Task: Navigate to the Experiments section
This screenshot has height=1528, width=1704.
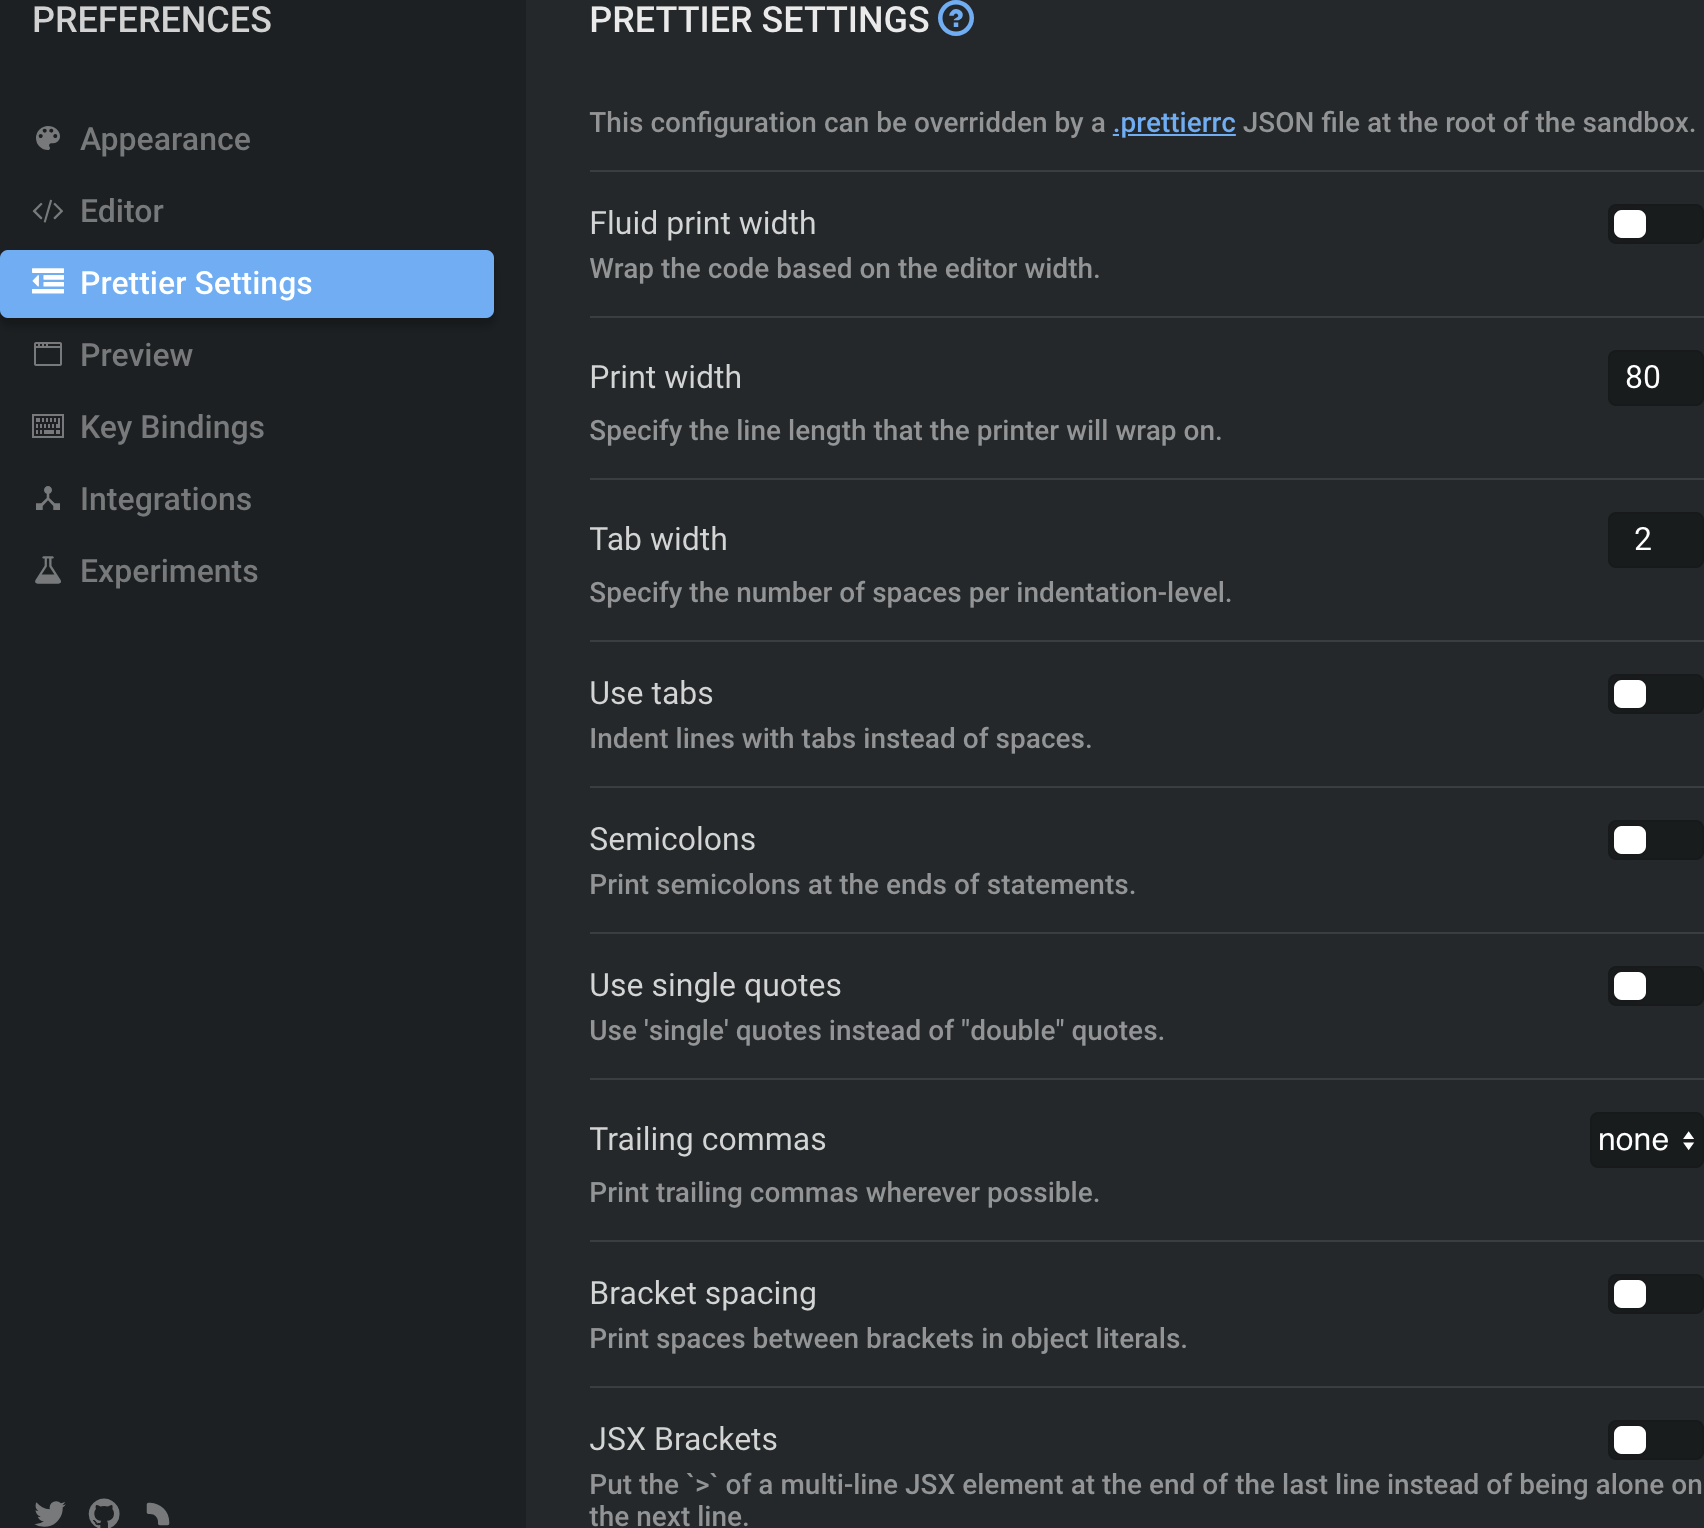Action: (x=168, y=570)
